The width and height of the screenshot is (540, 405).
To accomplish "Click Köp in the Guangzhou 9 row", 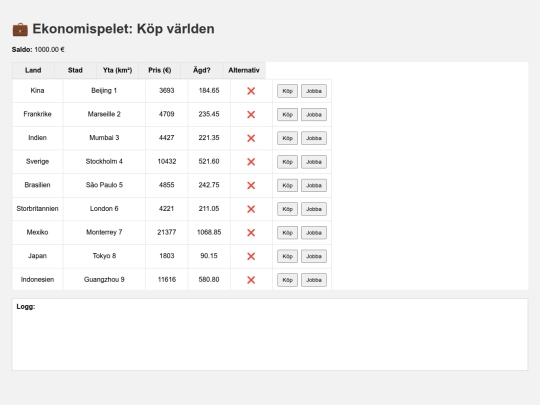I will pyautogui.click(x=287, y=280).
